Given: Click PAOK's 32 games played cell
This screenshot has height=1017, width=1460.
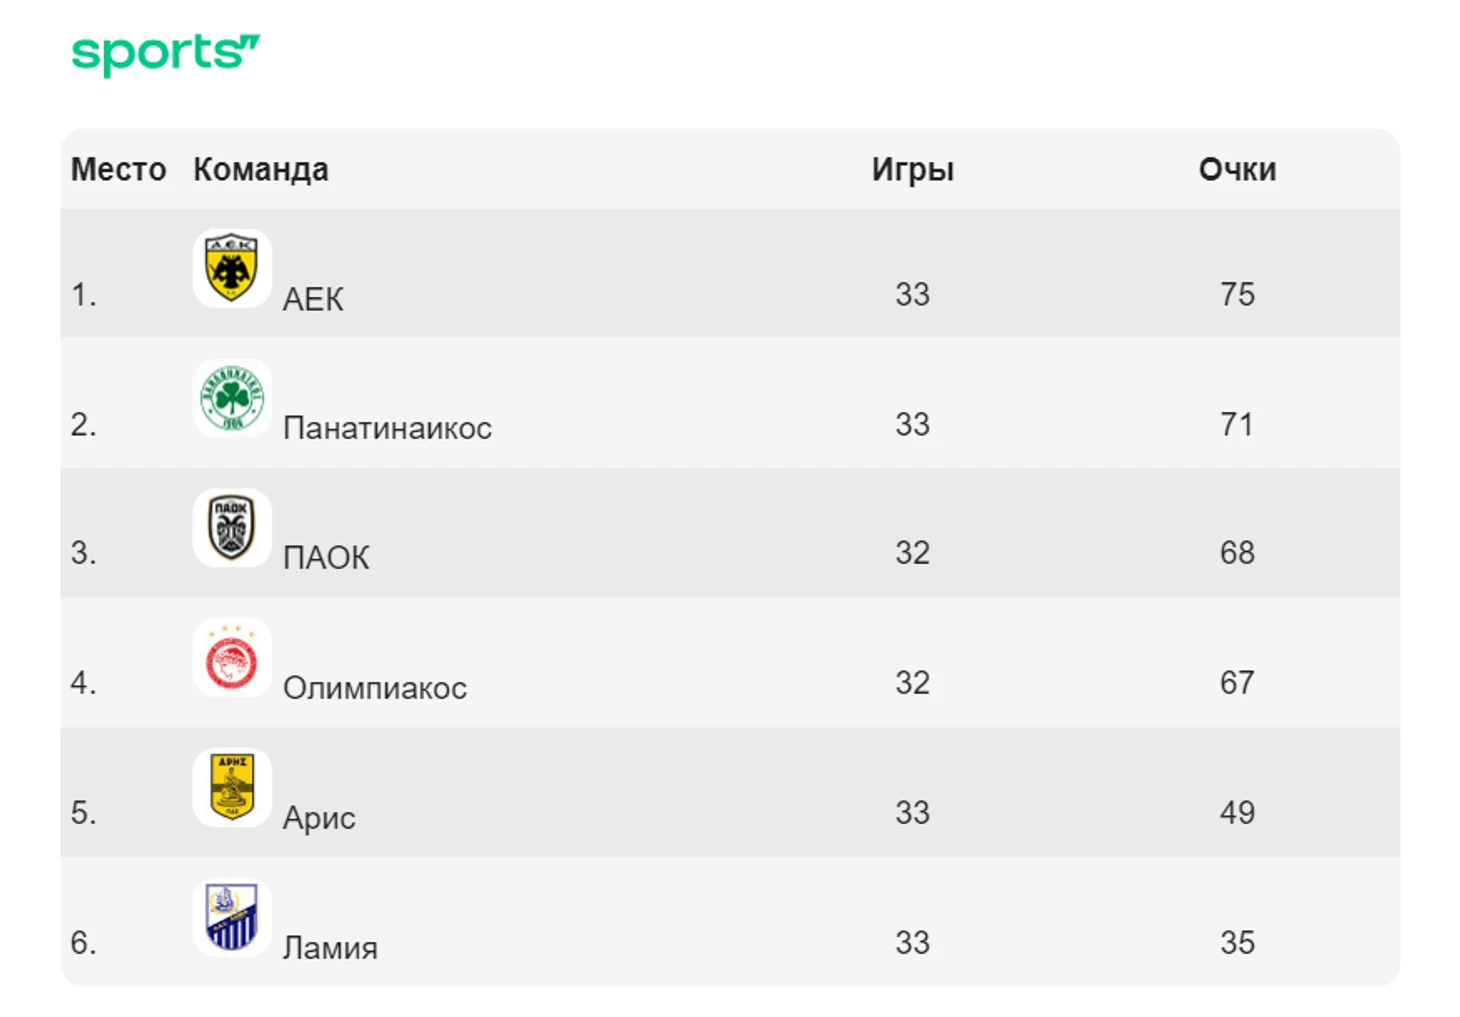Looking at the screenshot, I should click(x=913, y=553).
